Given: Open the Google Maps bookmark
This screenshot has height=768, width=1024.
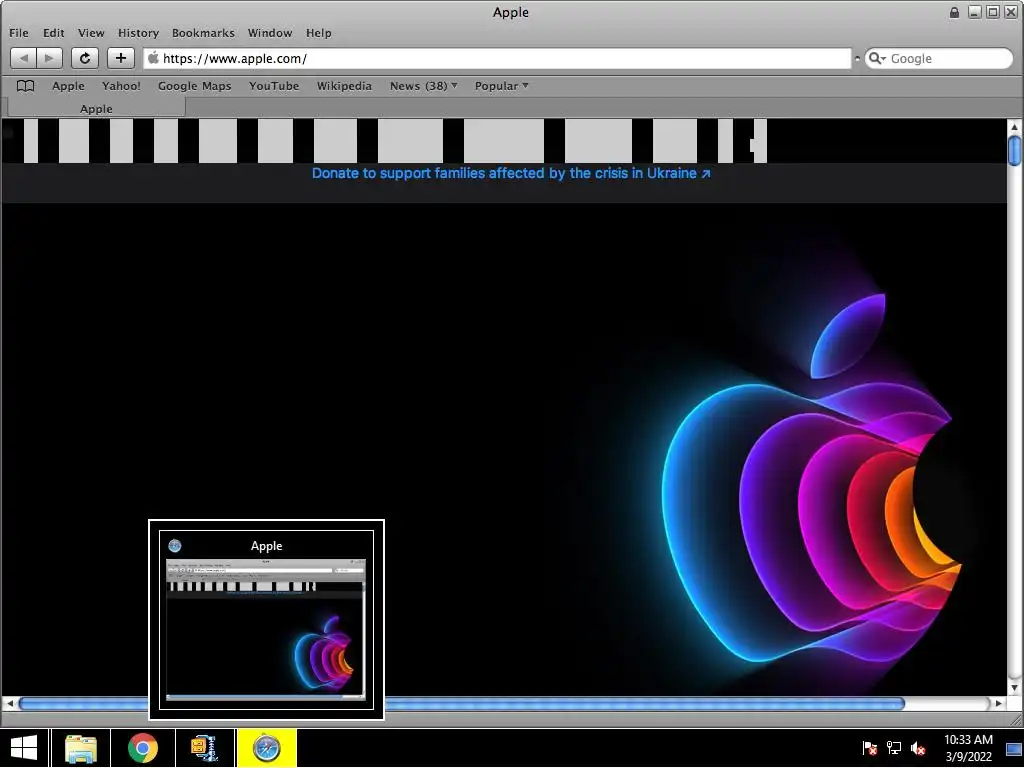Looking at the screenshot, I should pos(195,86).
